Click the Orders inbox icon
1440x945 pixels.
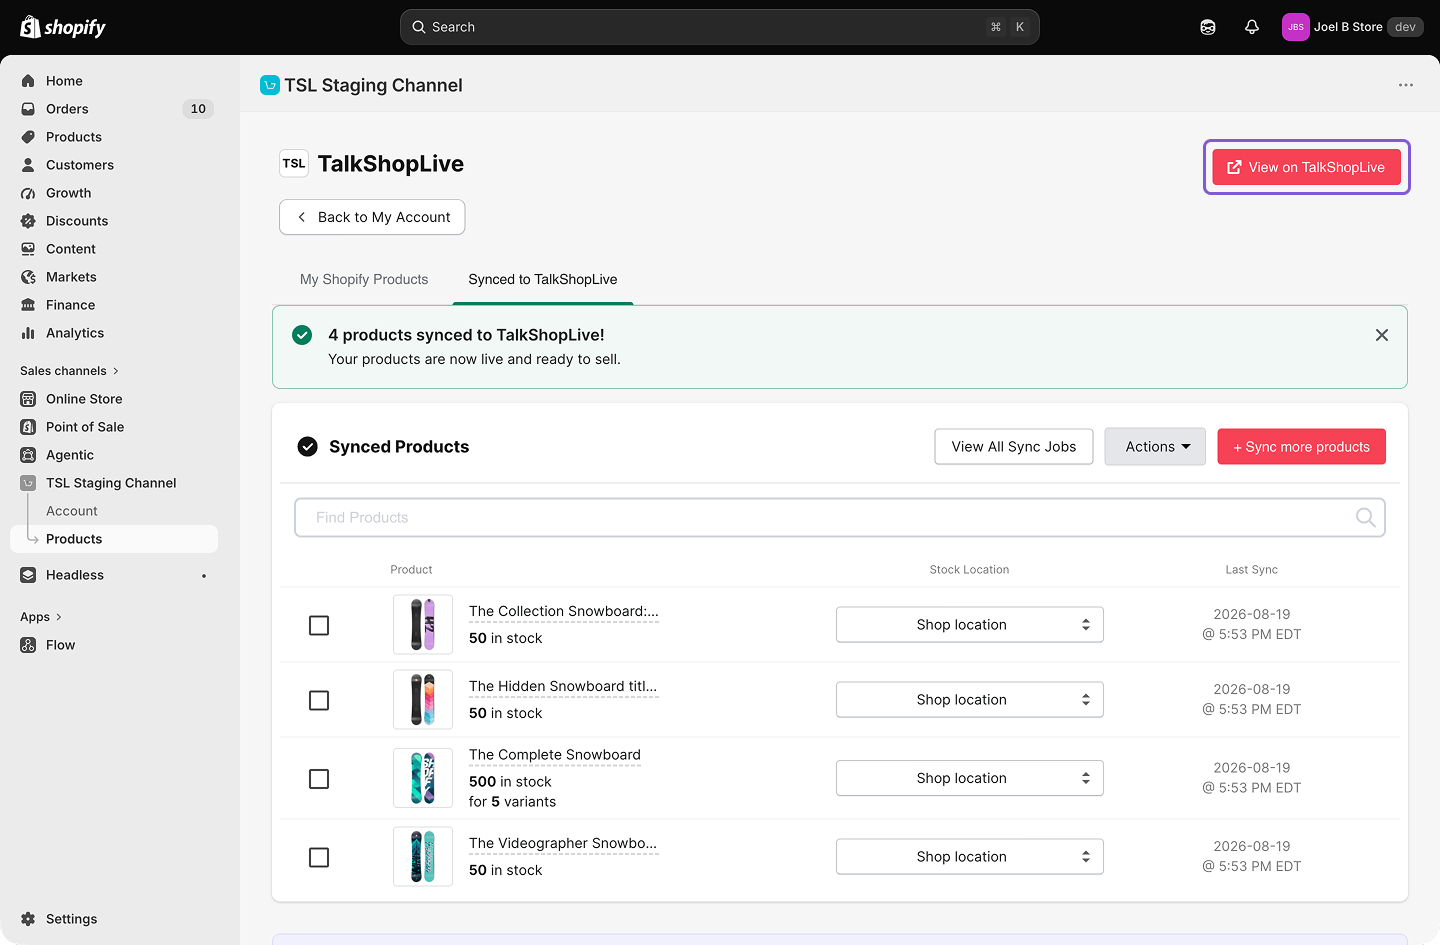[x=28, y=109]
